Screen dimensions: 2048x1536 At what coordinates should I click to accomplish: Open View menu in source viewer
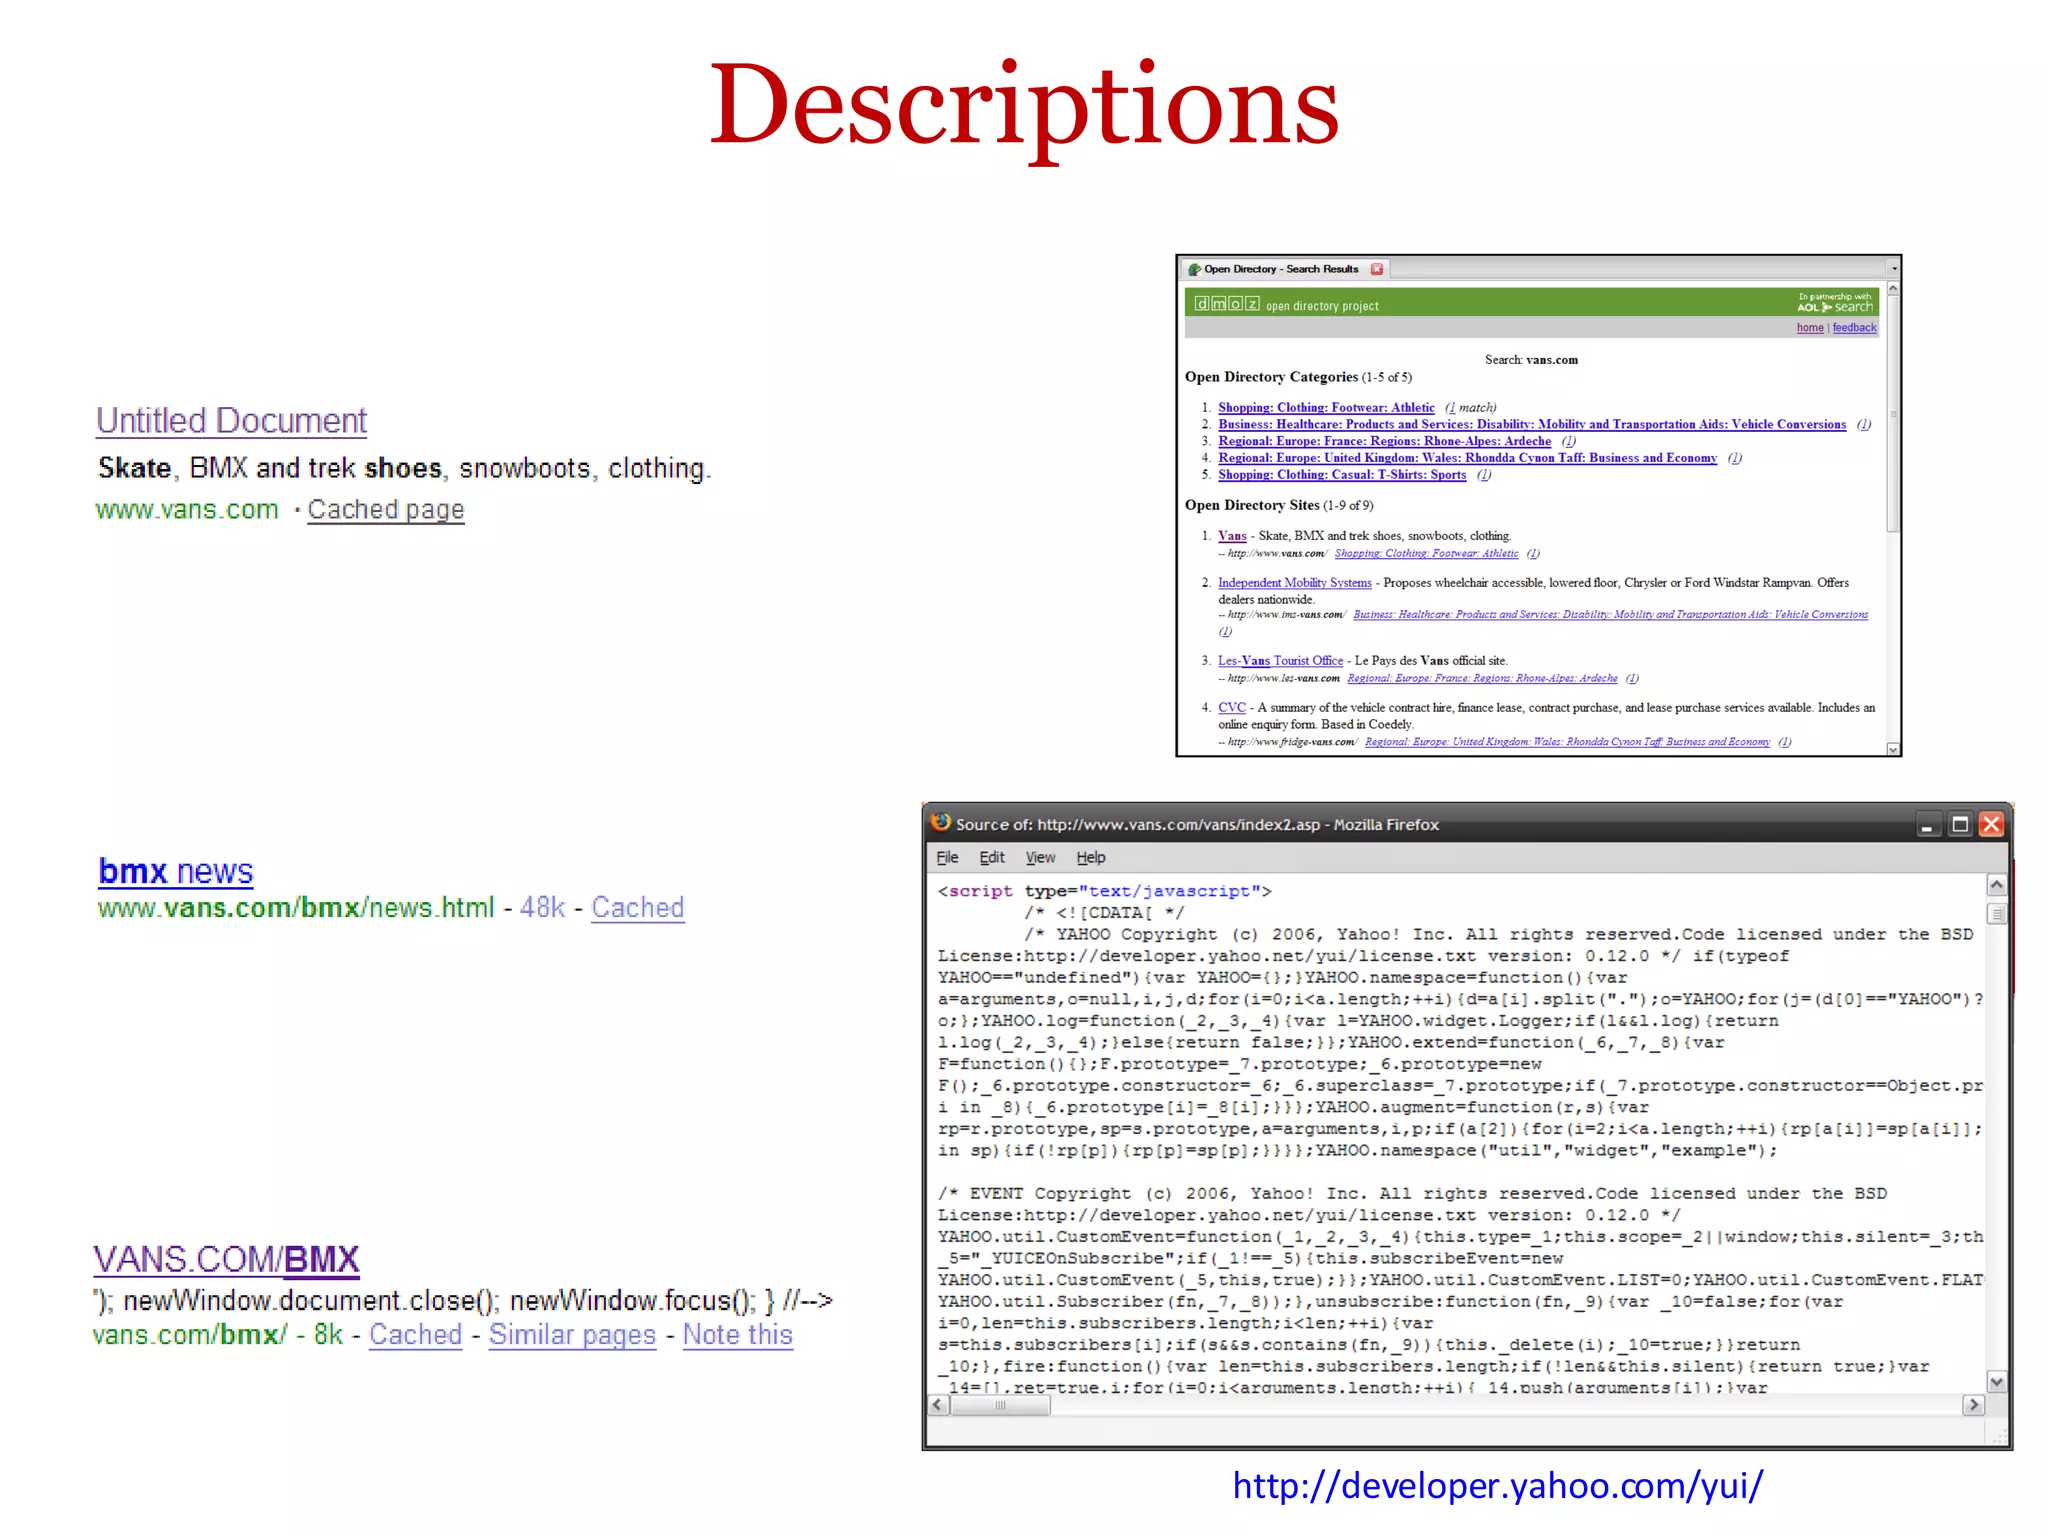pyautogui.click(x=1040, y=857)
